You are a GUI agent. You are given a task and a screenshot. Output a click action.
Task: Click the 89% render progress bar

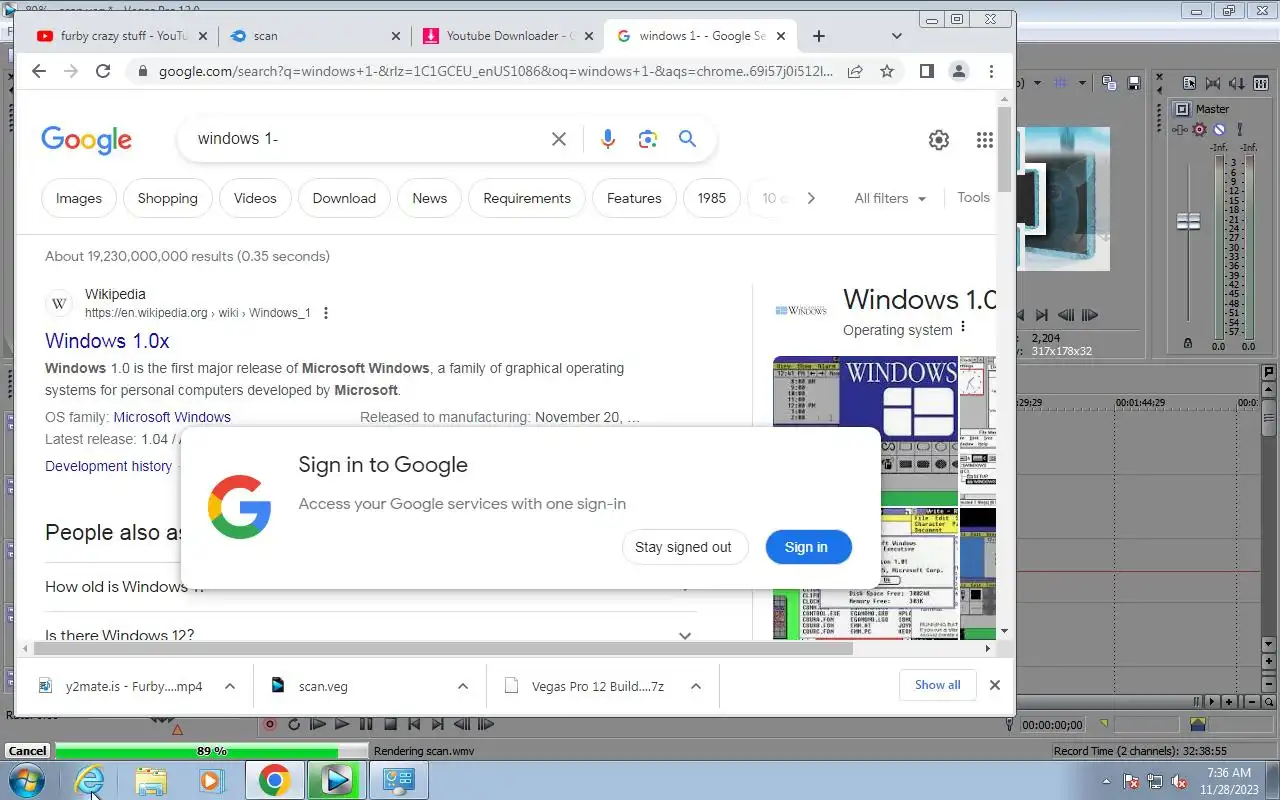pos(211,751)
